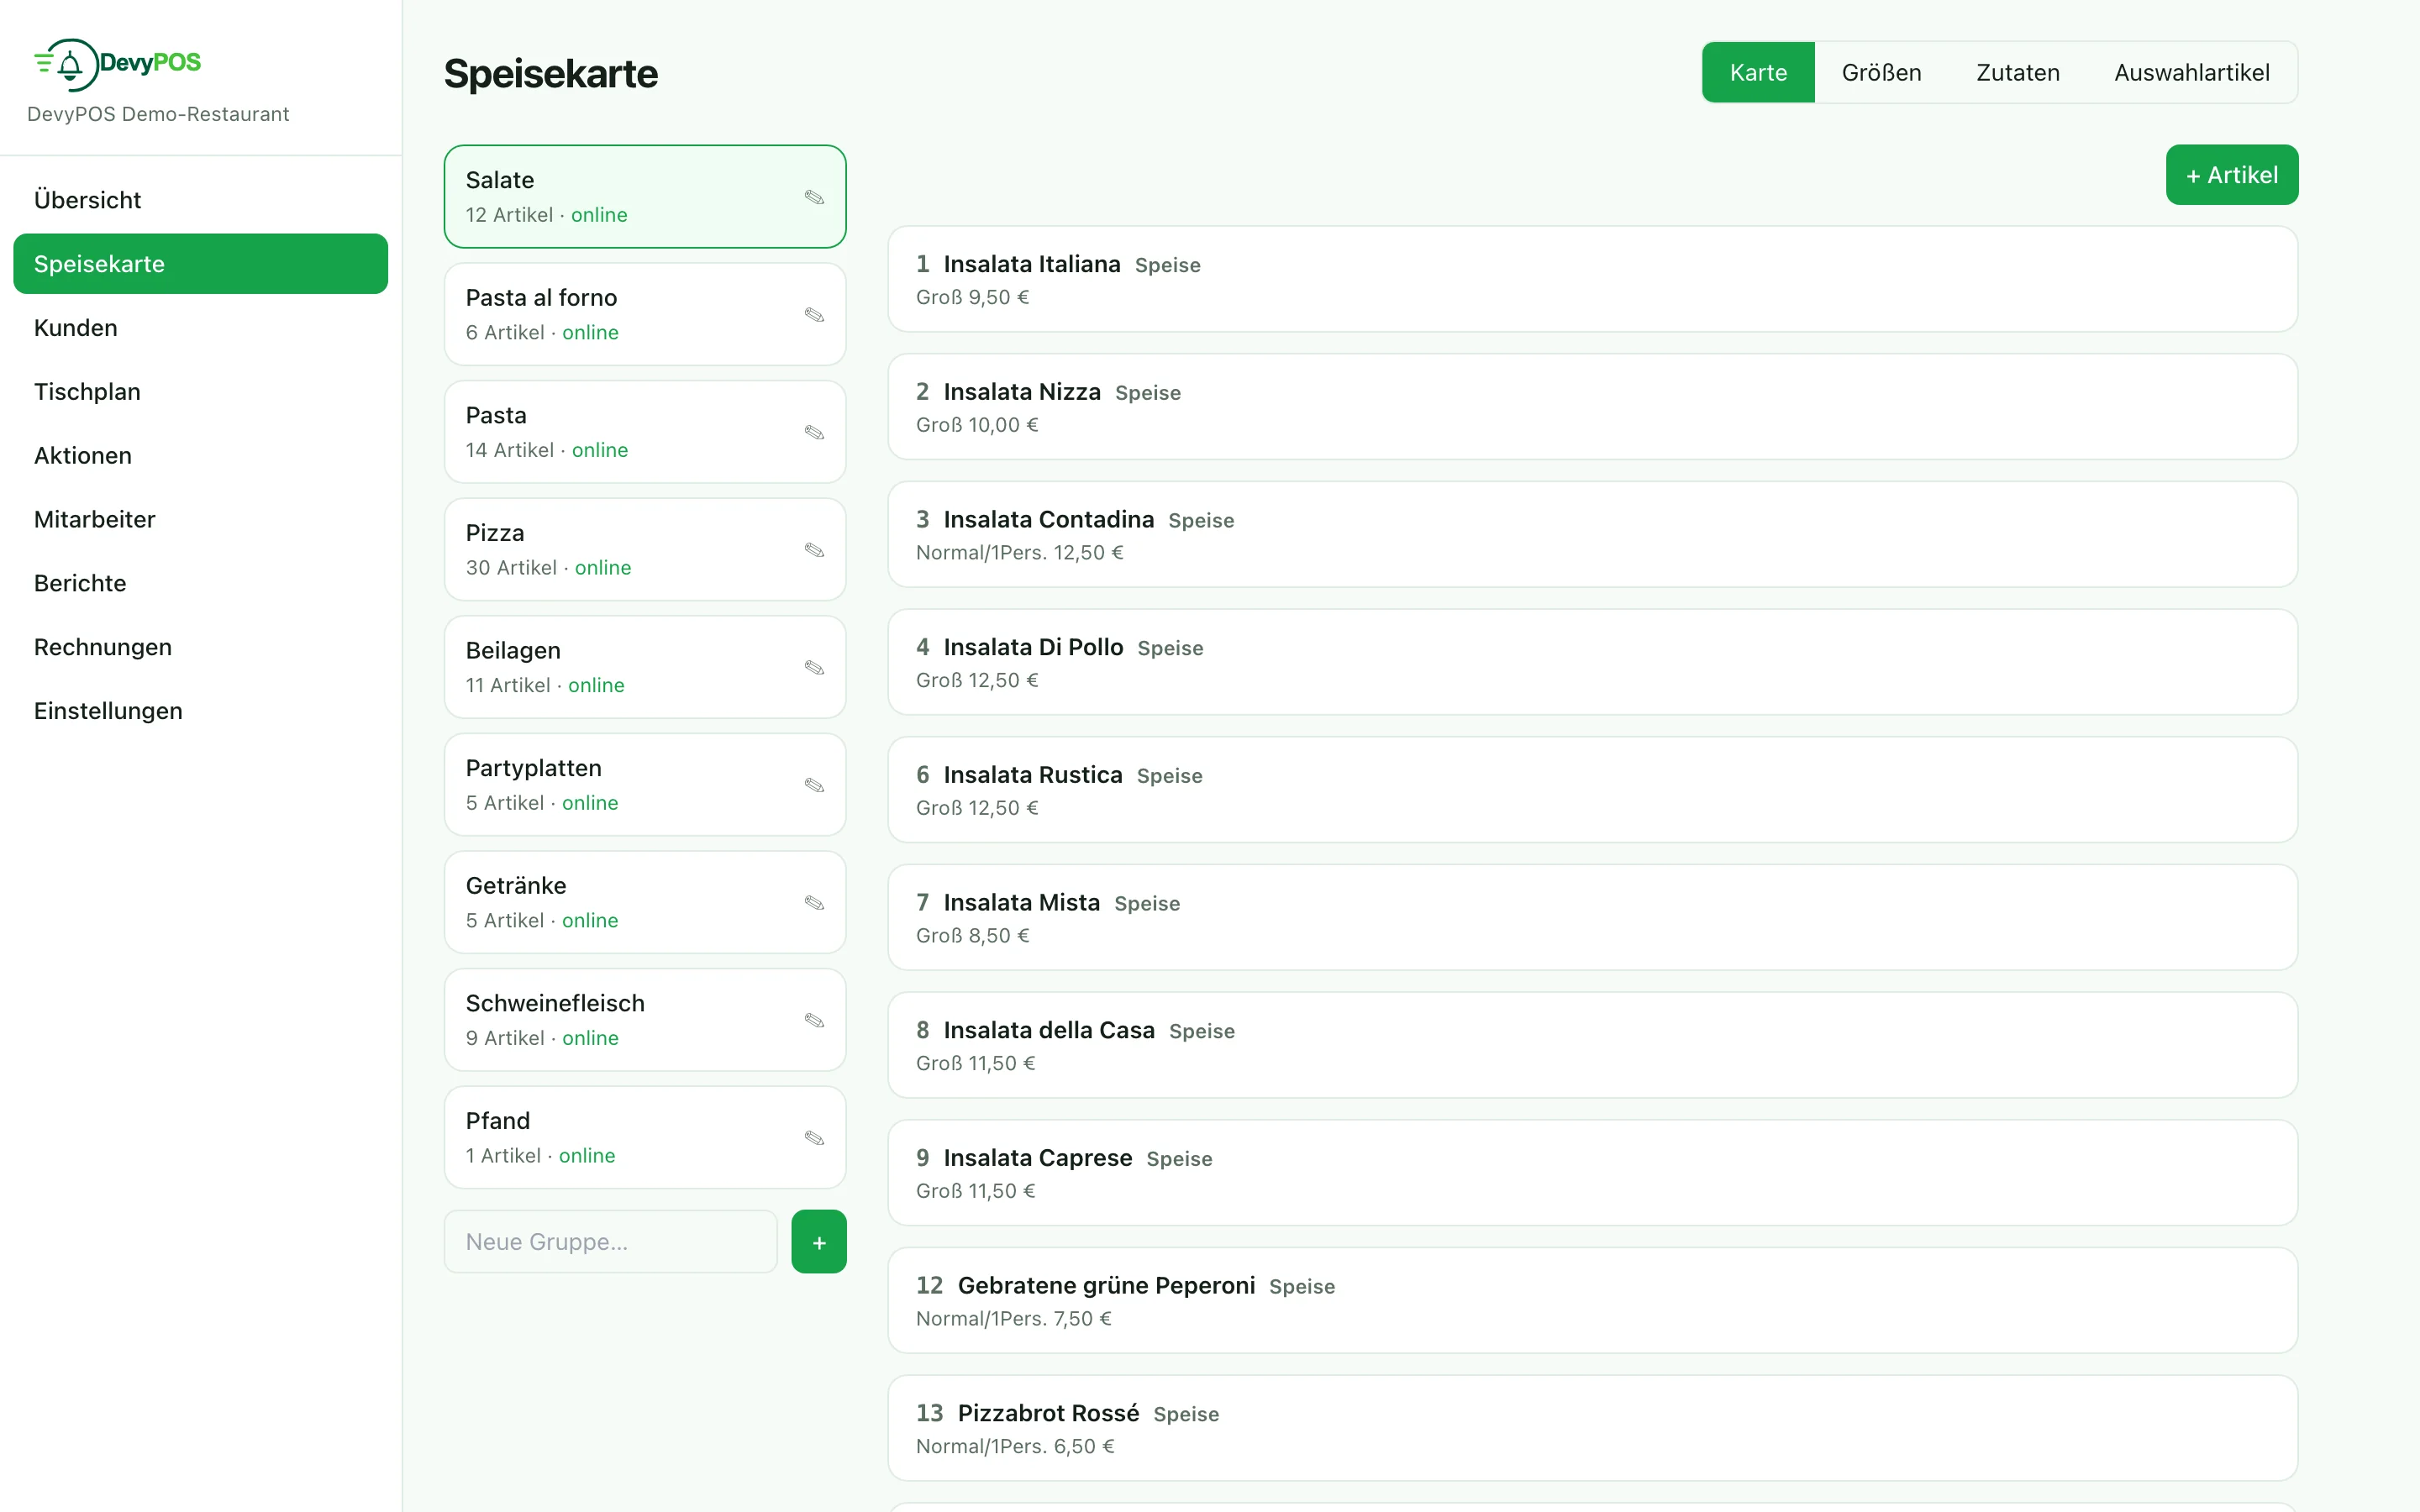2420x1512 pixels.
Task: Edit the Pasta al forno group
Action: click(814, 315)
